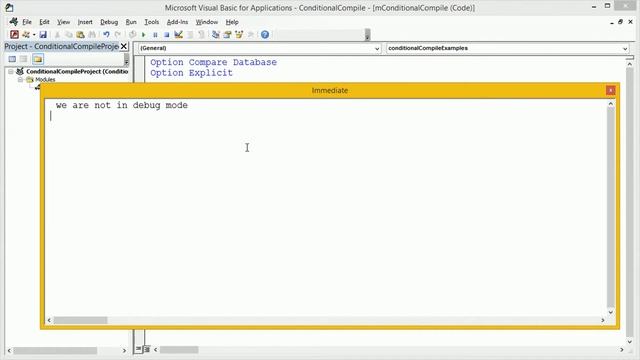Click Immediate window scroll right arrow
Screen dimensions: 640x360
[x=602, y=320]
